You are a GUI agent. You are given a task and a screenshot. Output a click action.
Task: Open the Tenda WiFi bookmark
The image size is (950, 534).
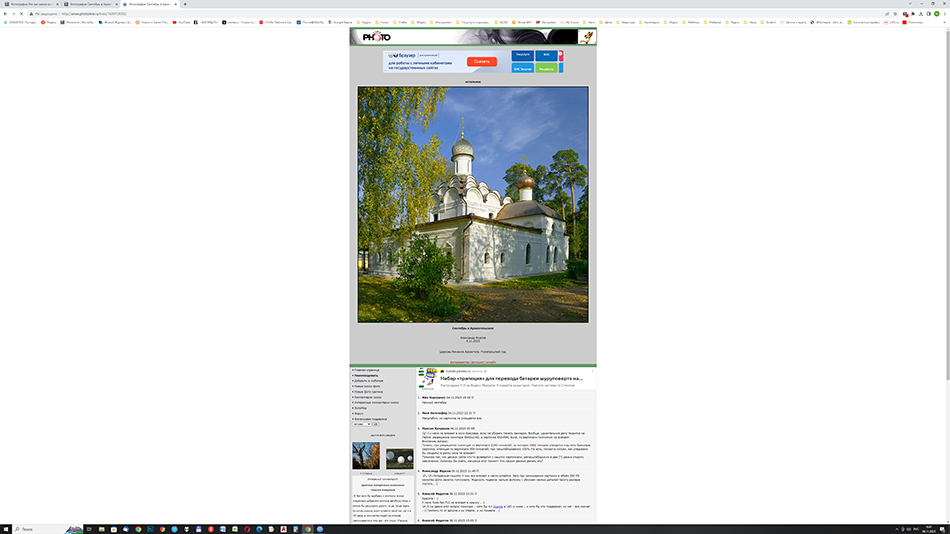[522, 22]
